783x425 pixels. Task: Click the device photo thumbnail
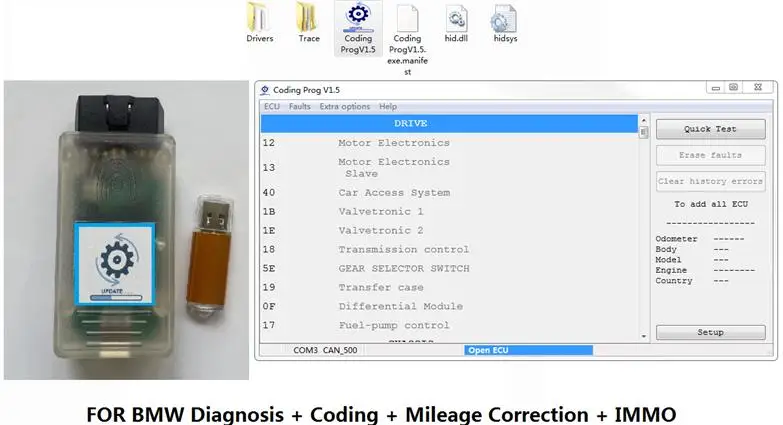click(x=126, y=230)
